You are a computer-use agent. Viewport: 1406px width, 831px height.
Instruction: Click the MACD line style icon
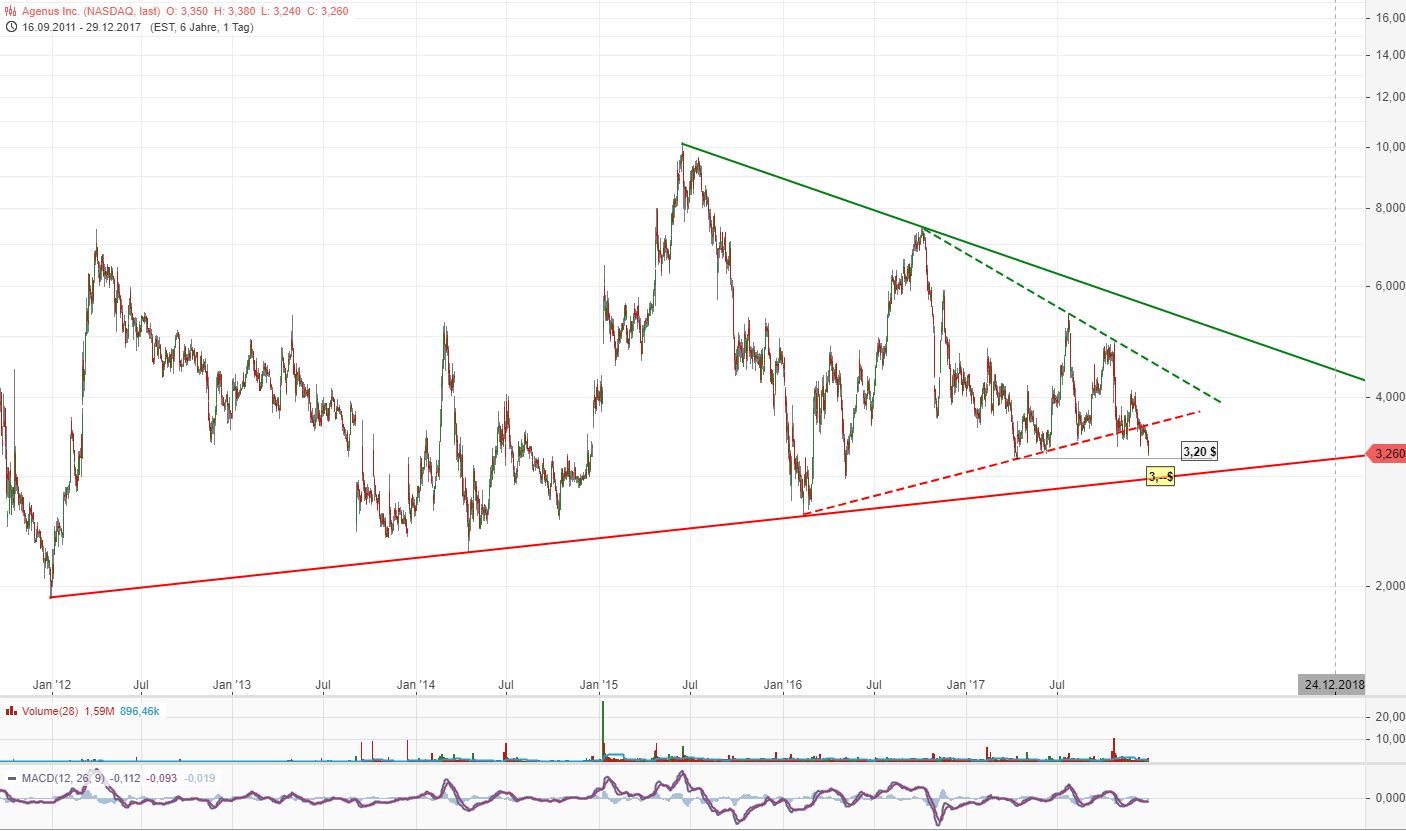point(10,778)
